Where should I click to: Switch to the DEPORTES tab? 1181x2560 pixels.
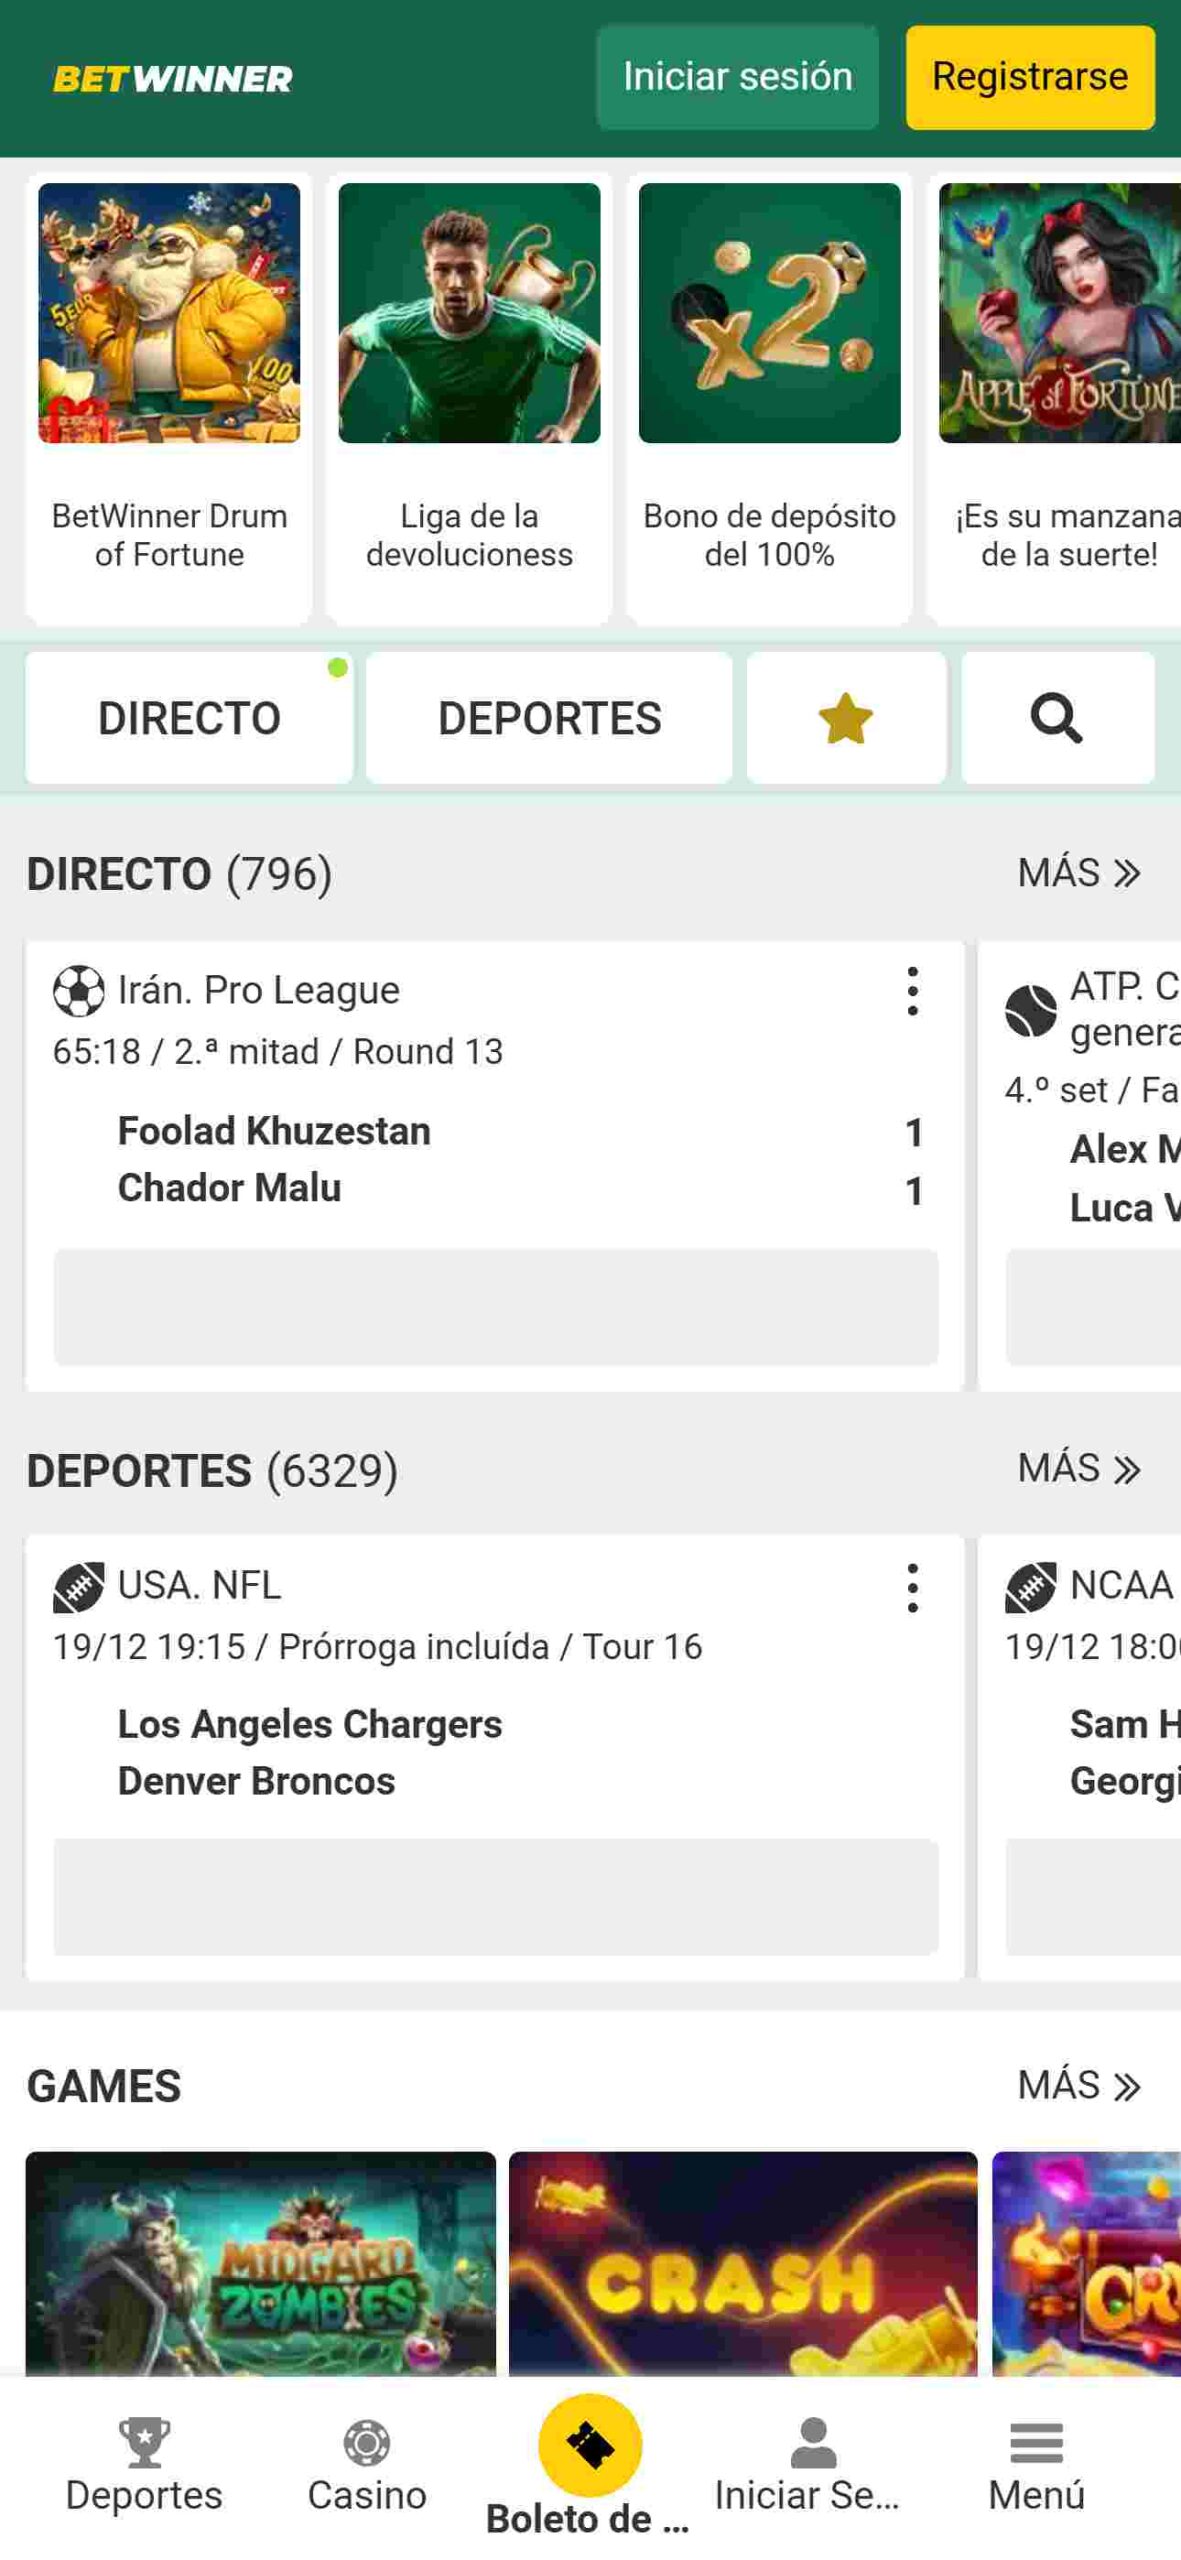(x=549, y=718)
